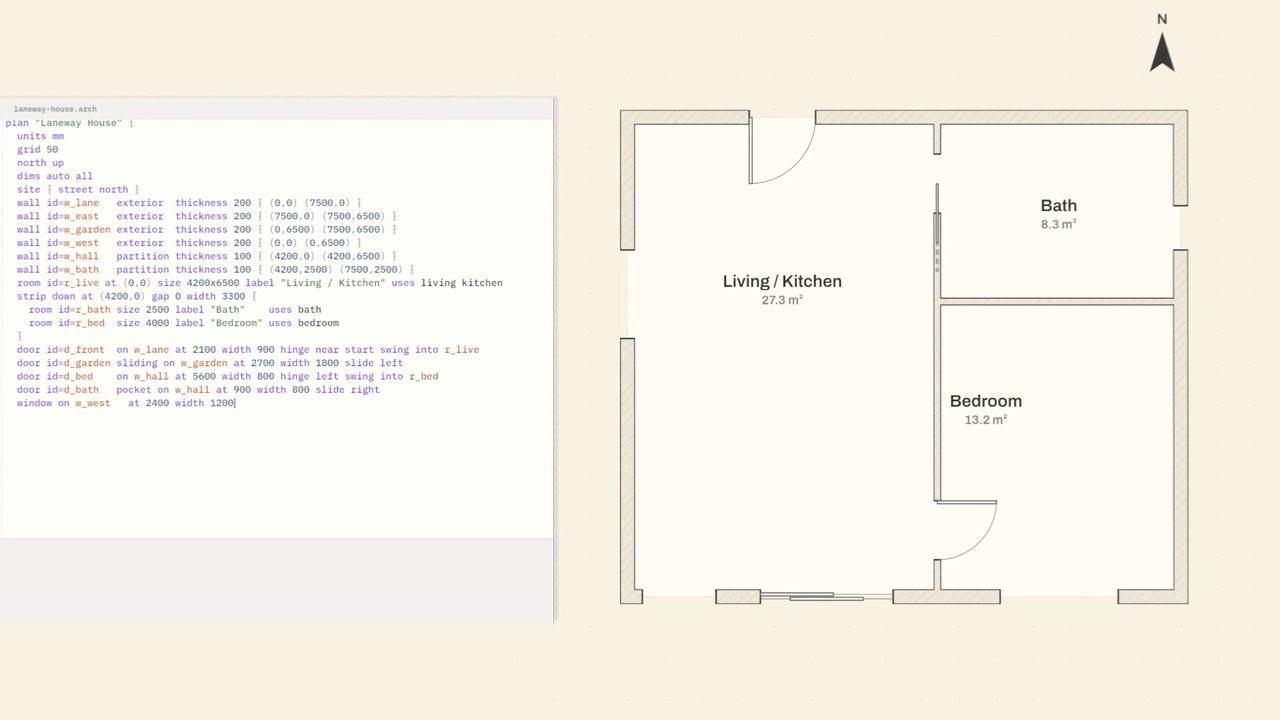Select the laneway-house.arch file tab
Viewport: 1280px width, 720px height.
[x=55, y=108]
